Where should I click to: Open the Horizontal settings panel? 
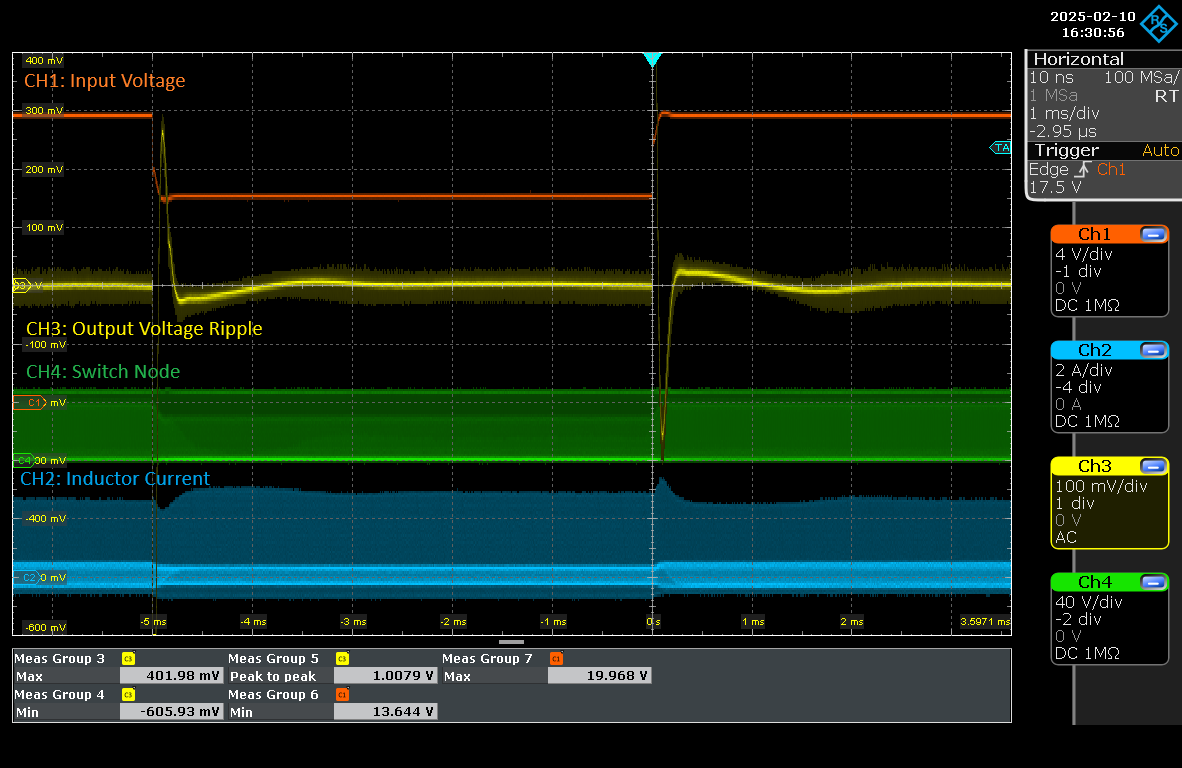point(1078,60)
